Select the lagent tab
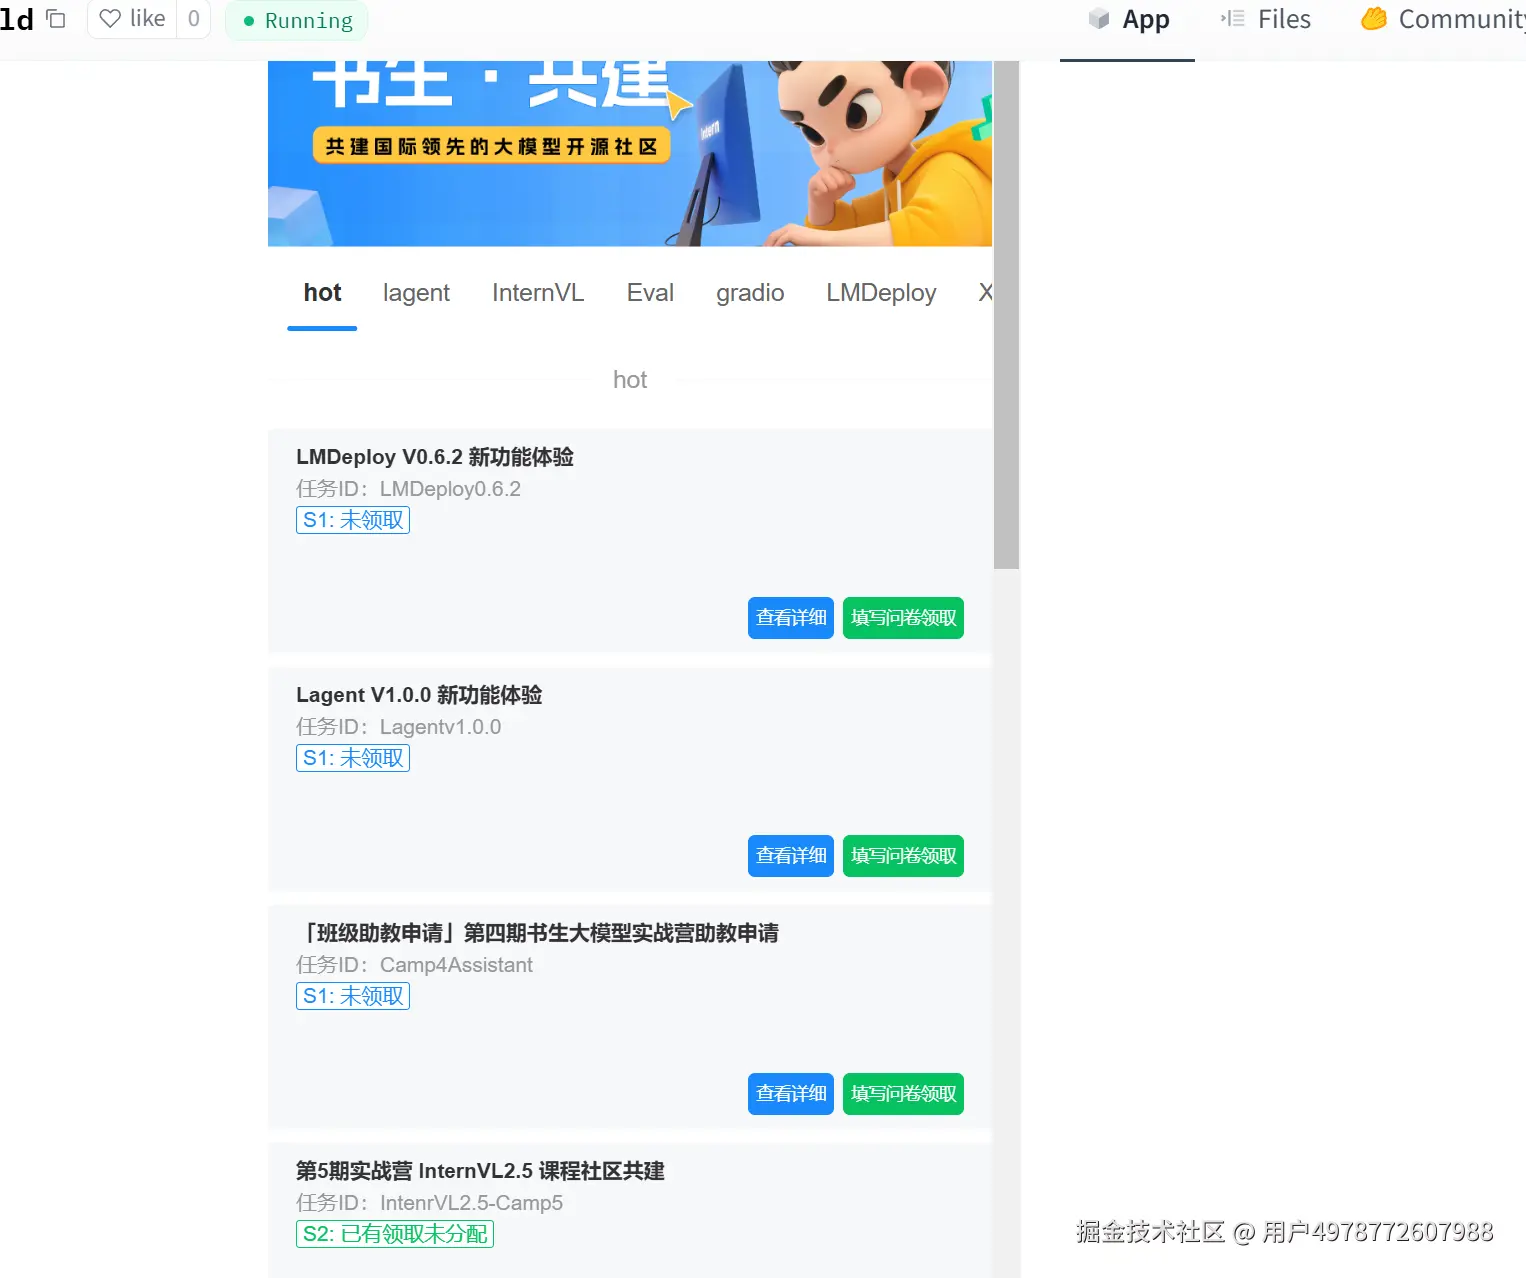This screenshot has height=1278, width=1526. (416, 293)
